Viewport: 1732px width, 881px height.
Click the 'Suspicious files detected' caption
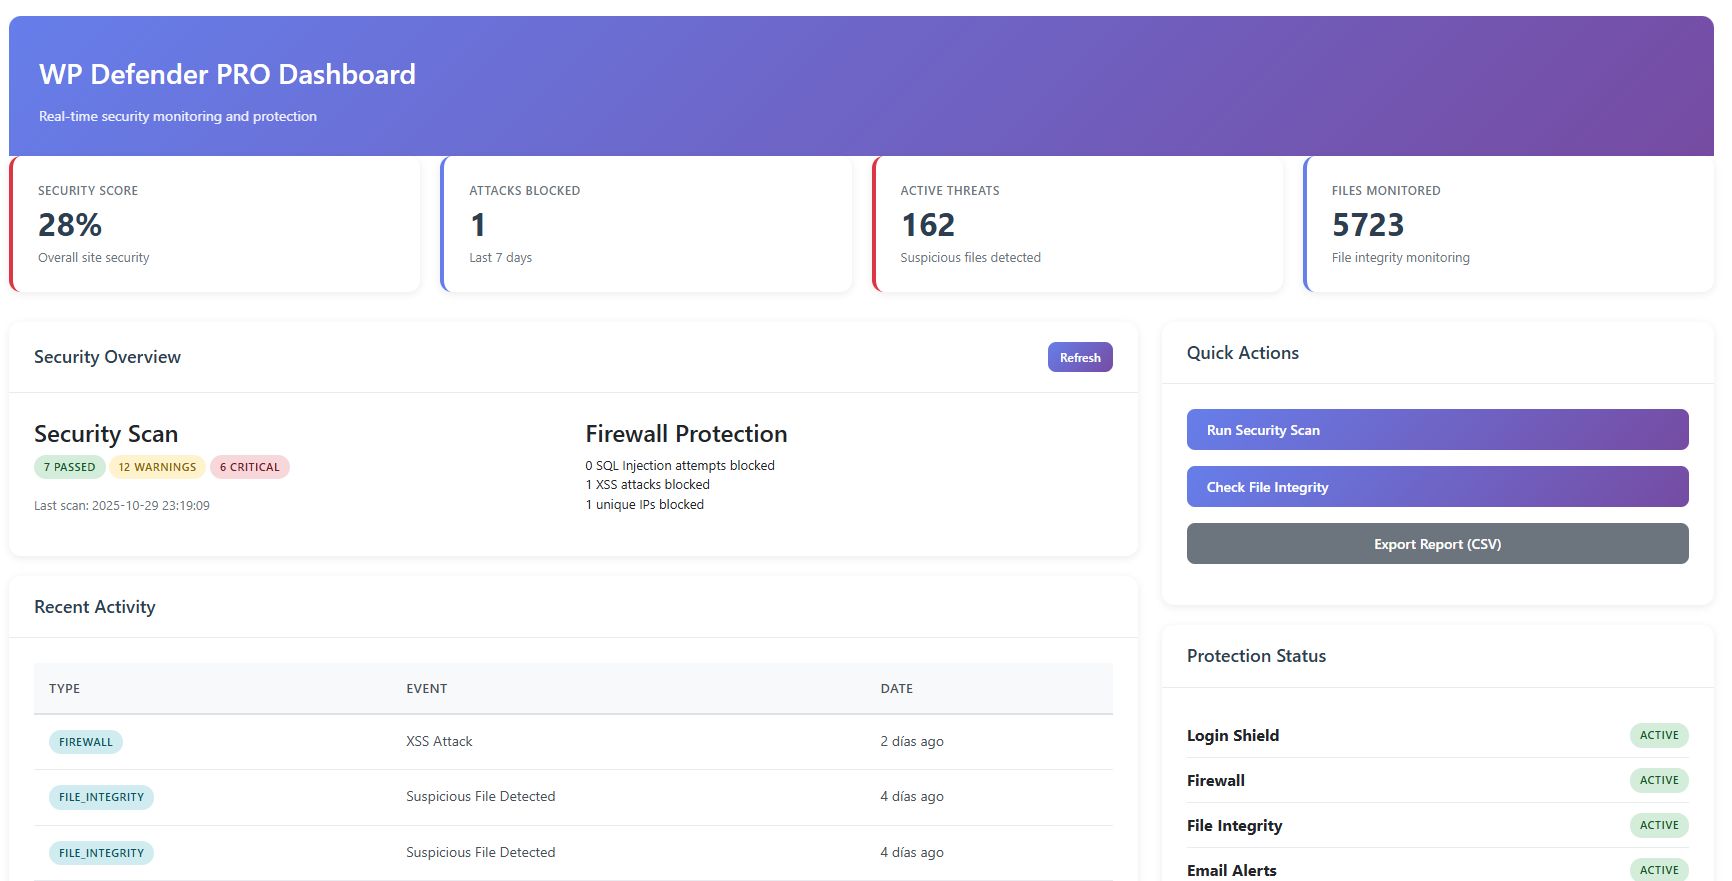[970, 258]
